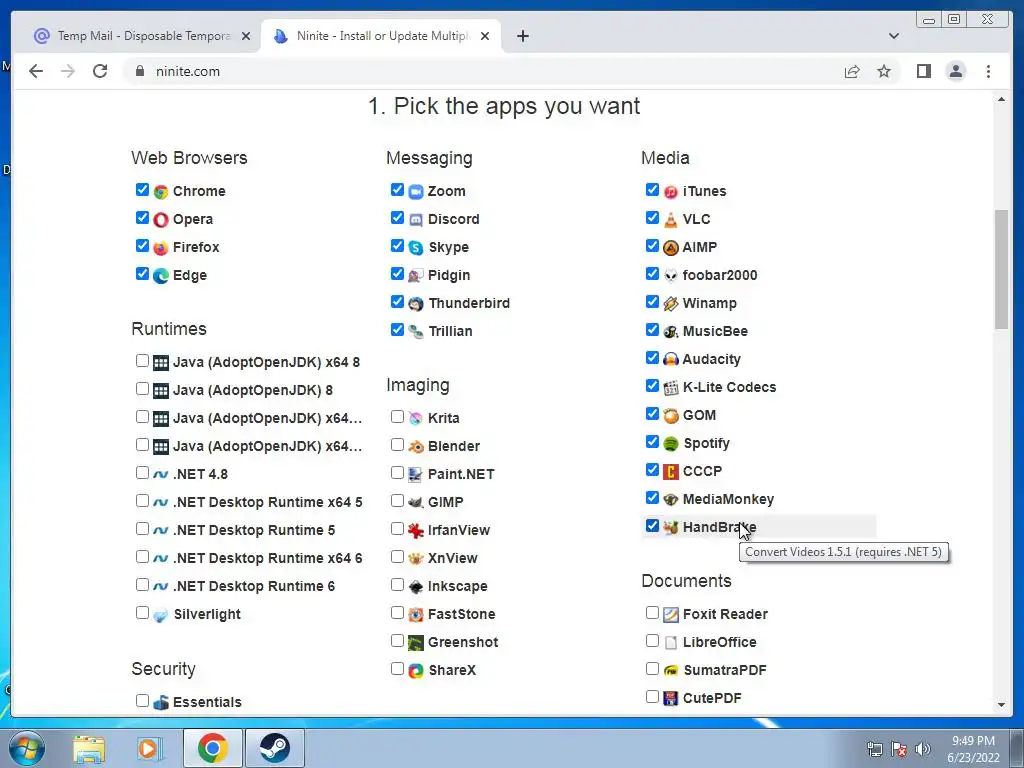The image size is (1024, 768).
Task: Close the Ninite tab
Action: pos(485,36)
